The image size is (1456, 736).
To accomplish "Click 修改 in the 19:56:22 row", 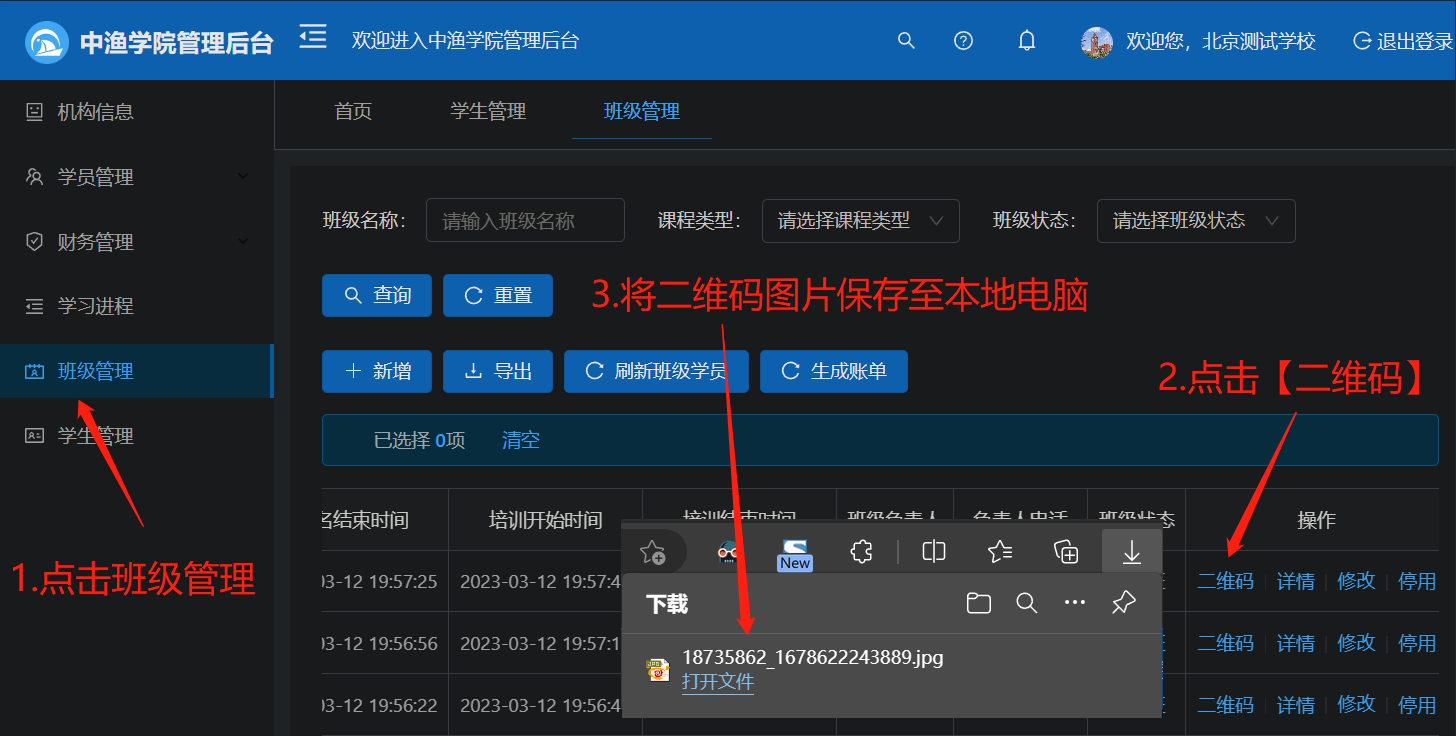I will (1356, 705).
